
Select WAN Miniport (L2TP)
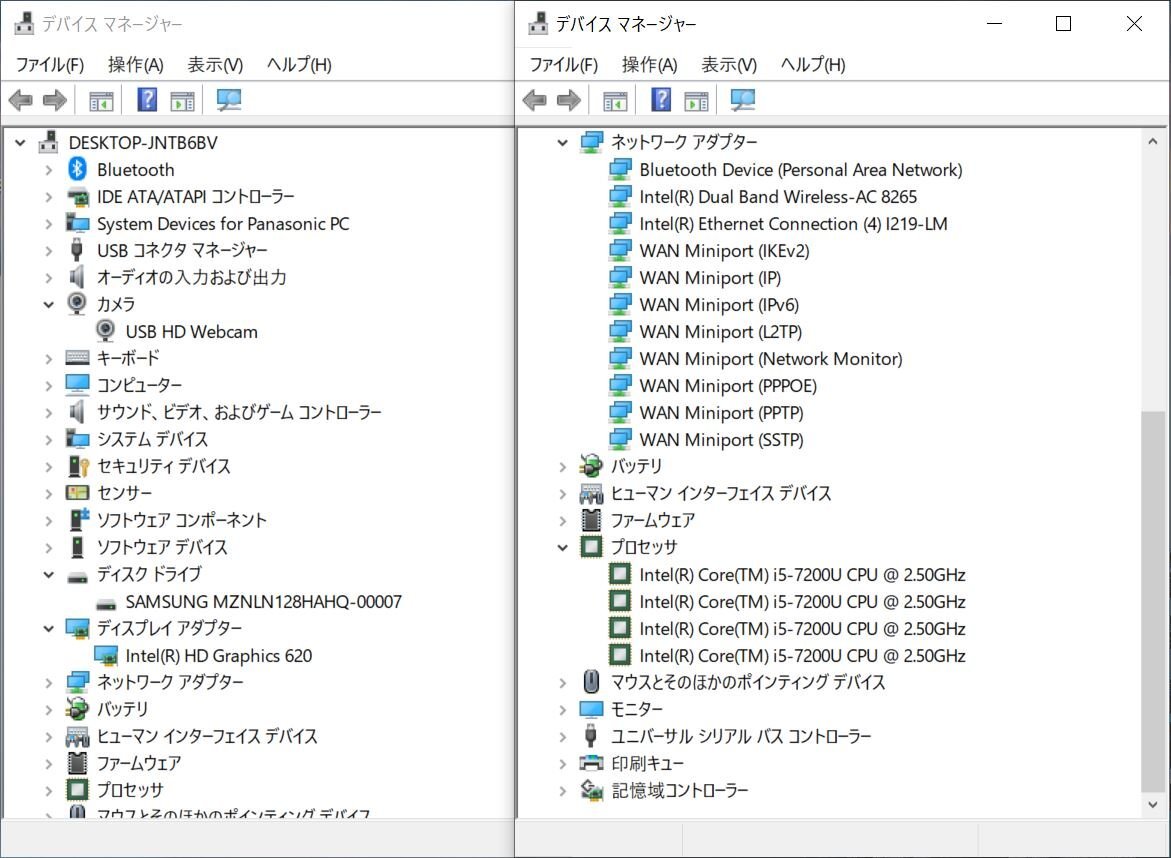[x=721, y=332]
